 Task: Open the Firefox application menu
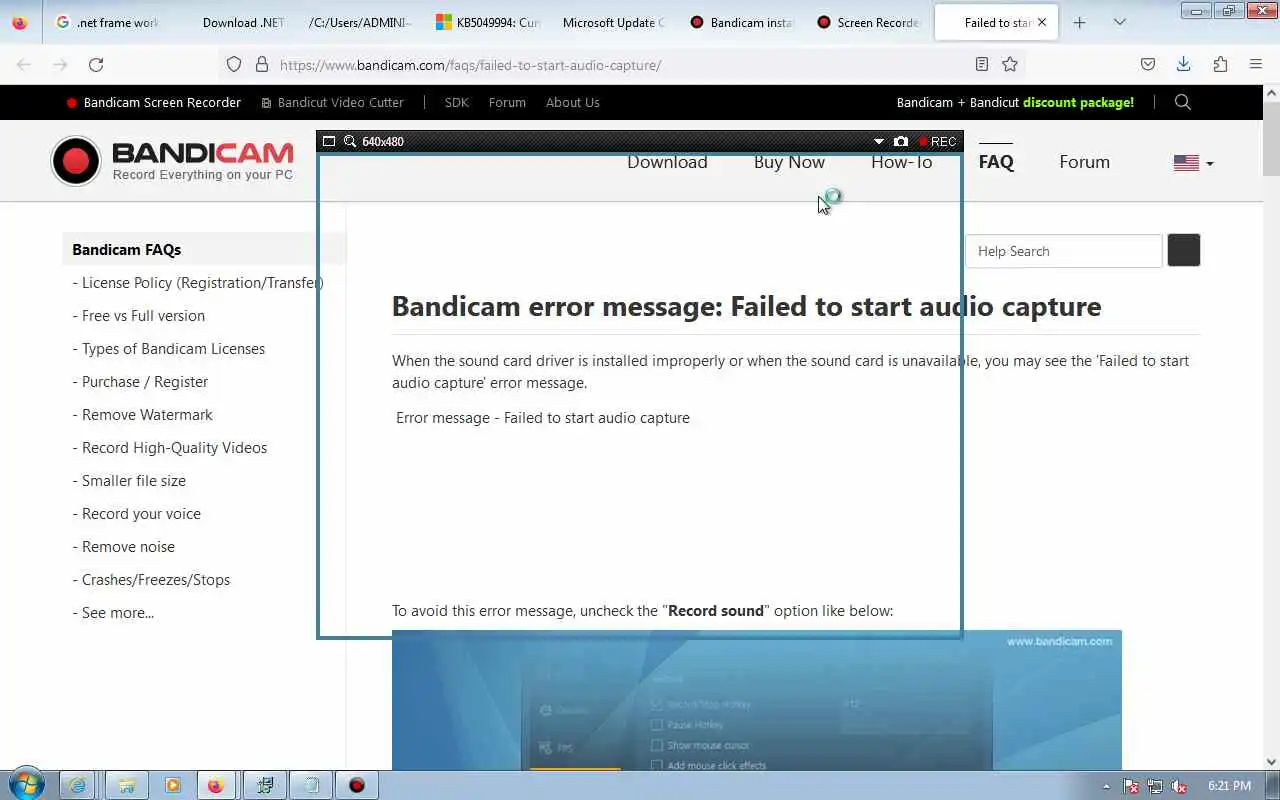click(x=1256, y=64)
